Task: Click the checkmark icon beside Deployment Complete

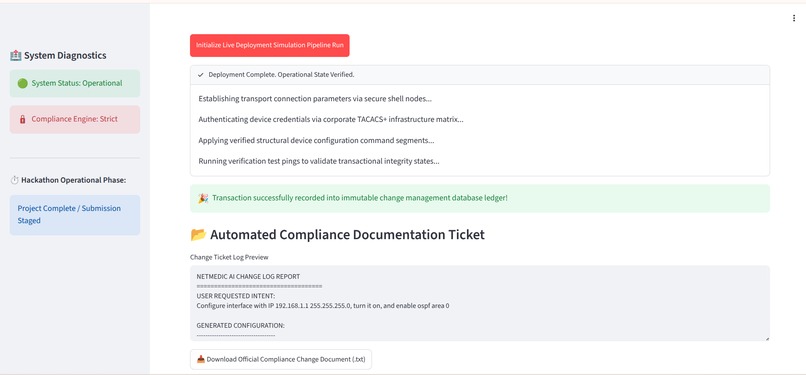Action: (200, 75)
